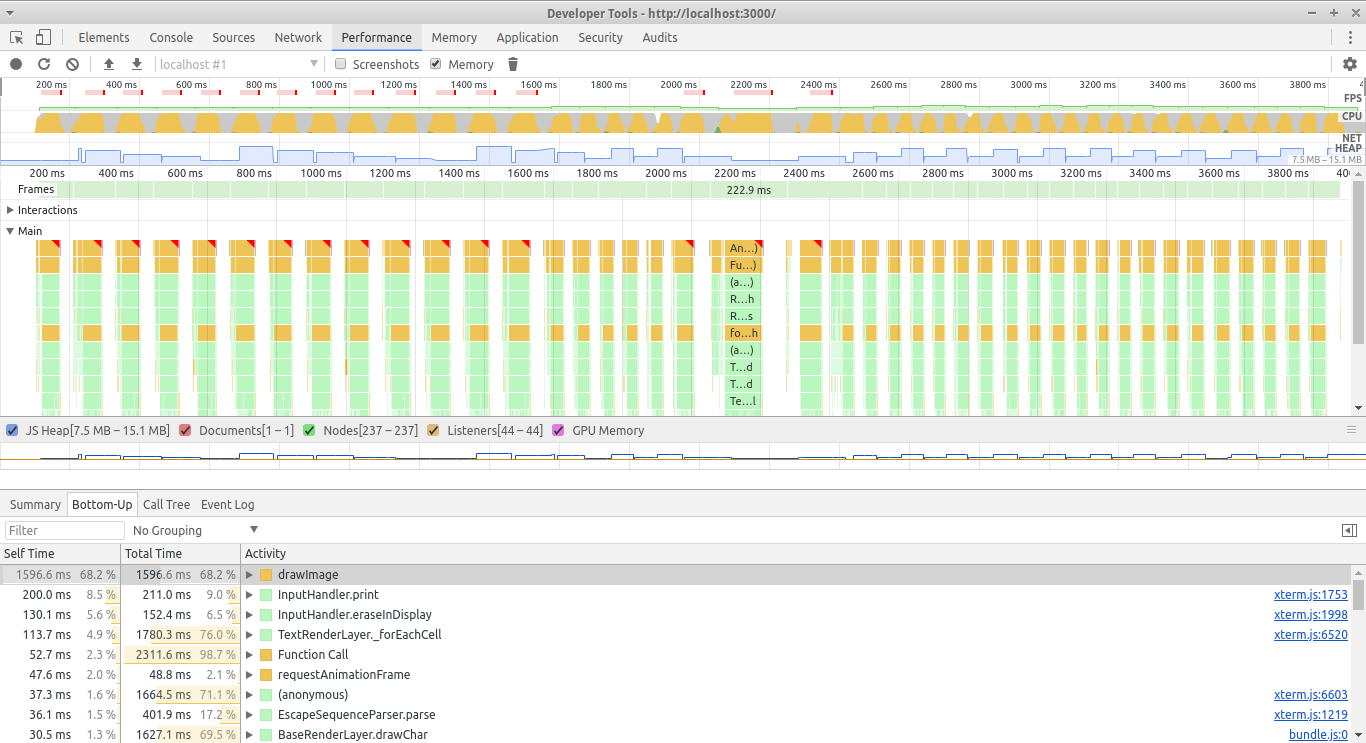Trigger garbage collection with the trash icon

coord(512,63)
